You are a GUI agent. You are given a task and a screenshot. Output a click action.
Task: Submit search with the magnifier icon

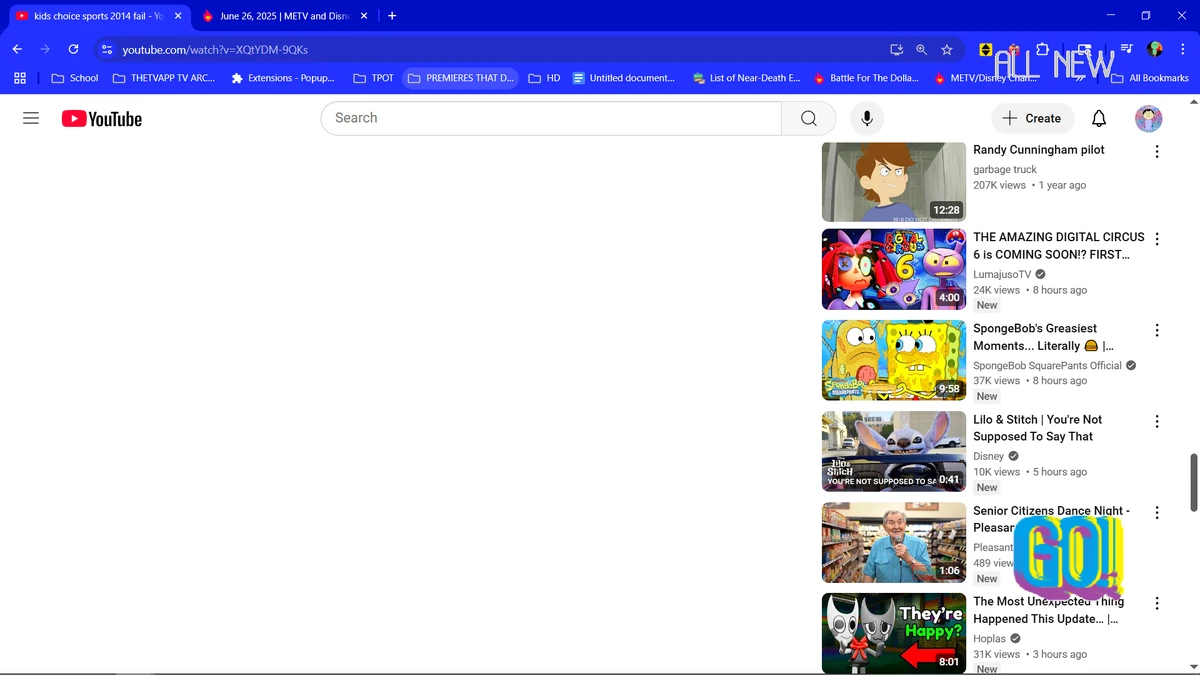pos(808,118)
